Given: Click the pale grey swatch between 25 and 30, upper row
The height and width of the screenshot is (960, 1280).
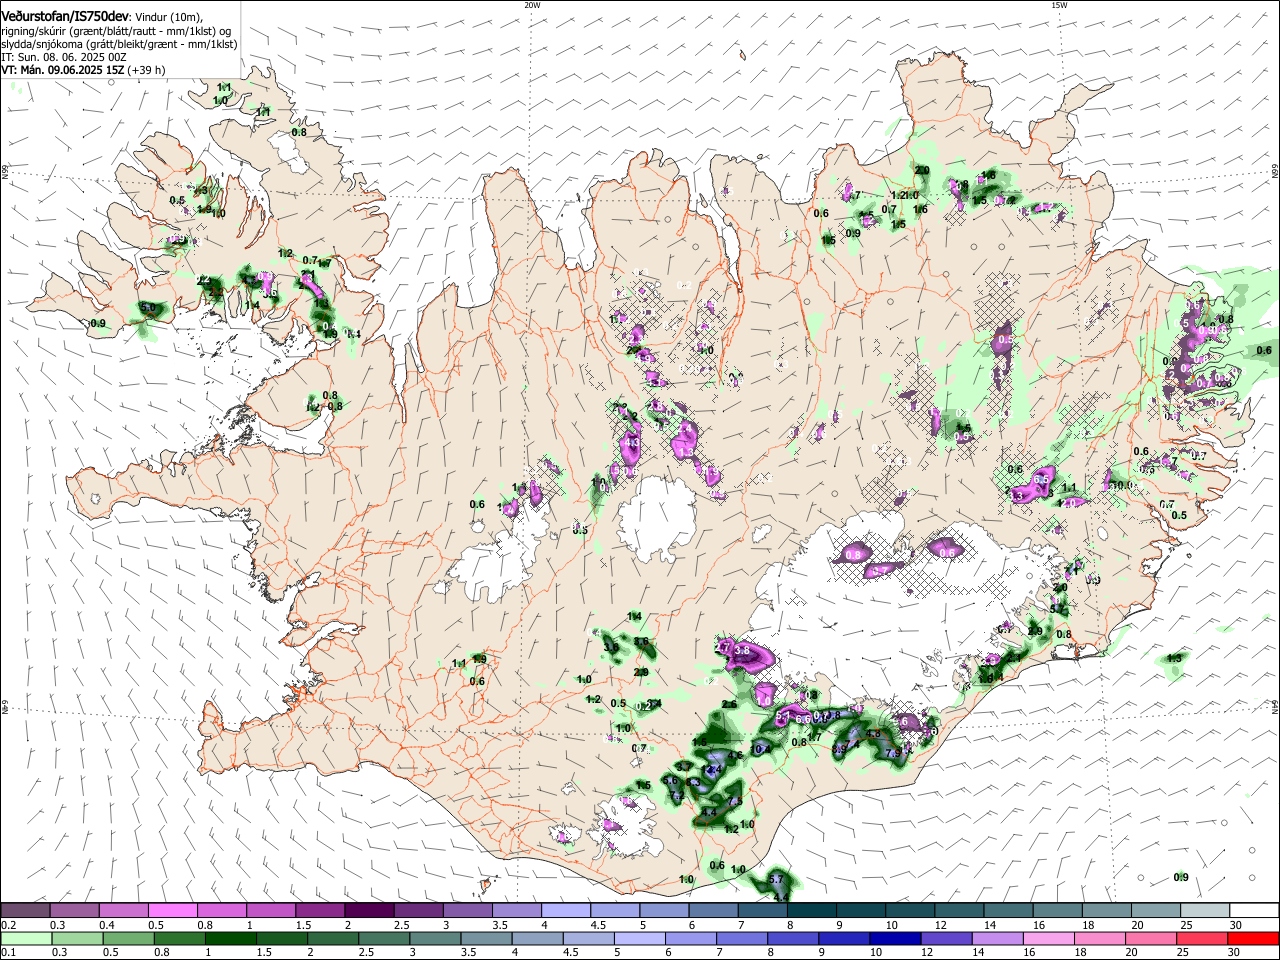Looking at the screenshot, I should [x=1203, y=911].
